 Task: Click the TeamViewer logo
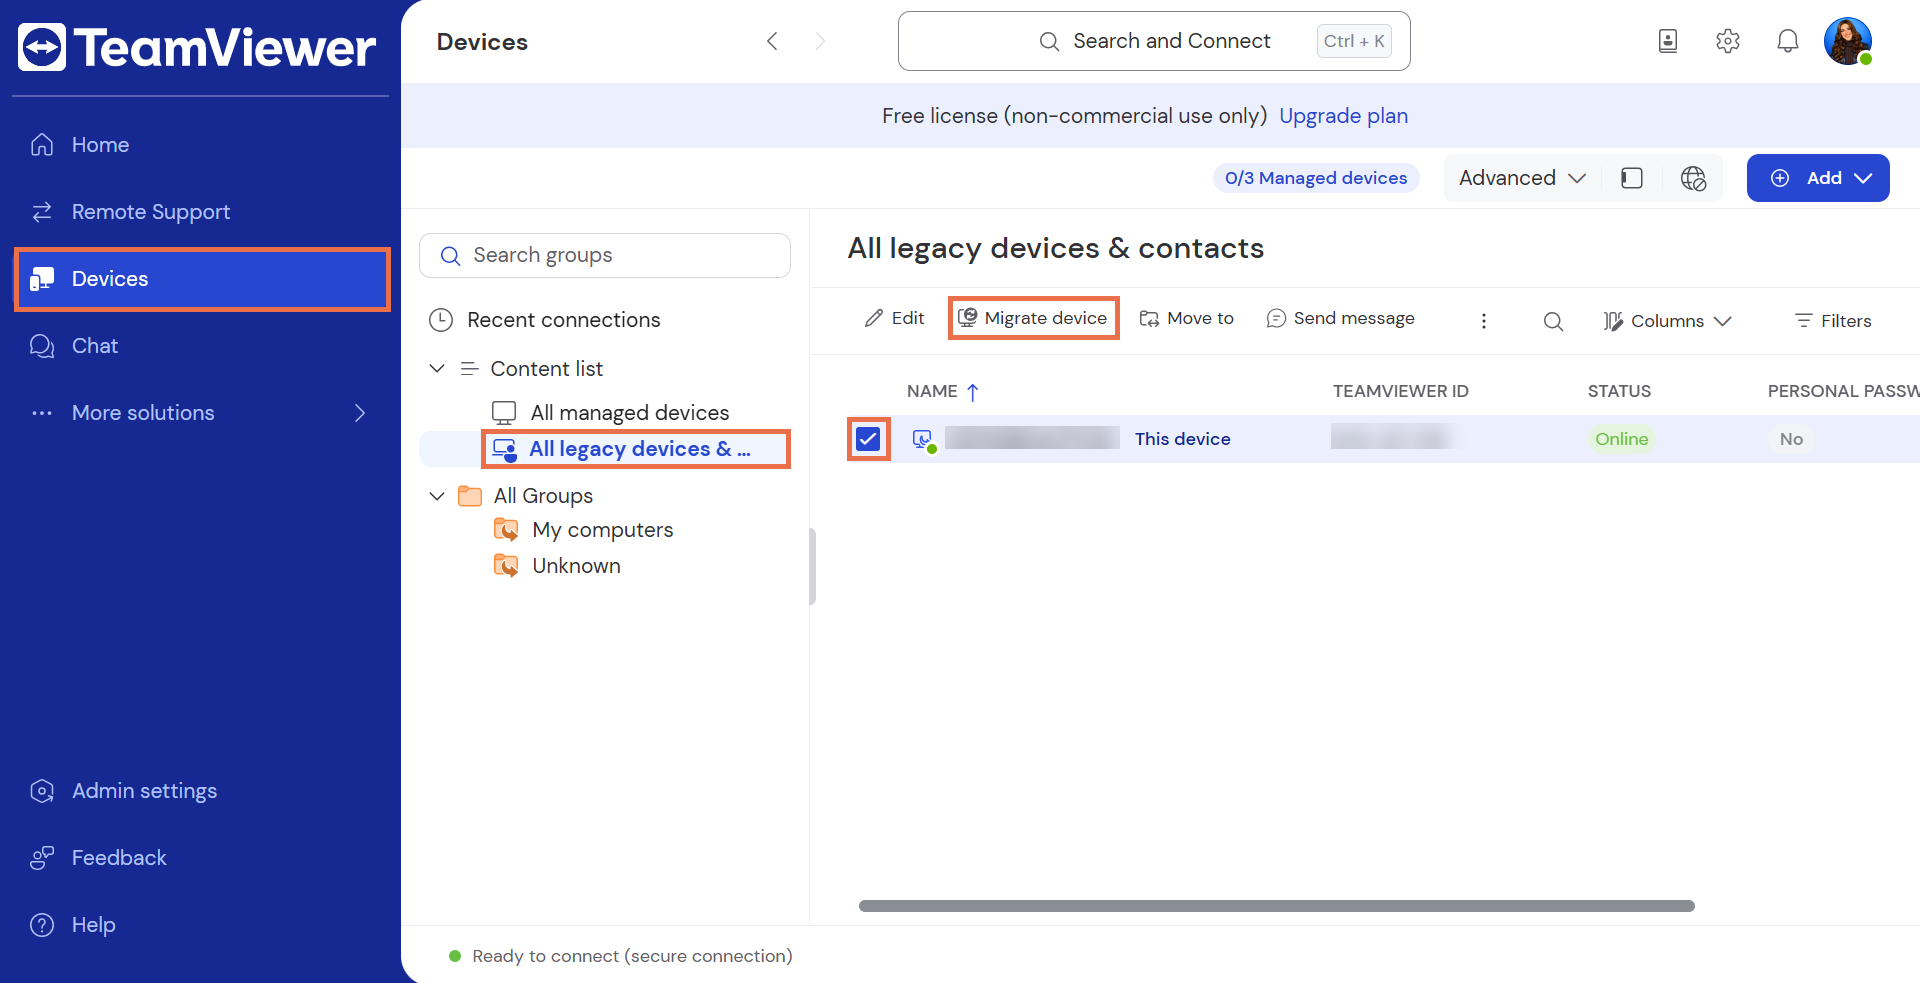point(197,47)
